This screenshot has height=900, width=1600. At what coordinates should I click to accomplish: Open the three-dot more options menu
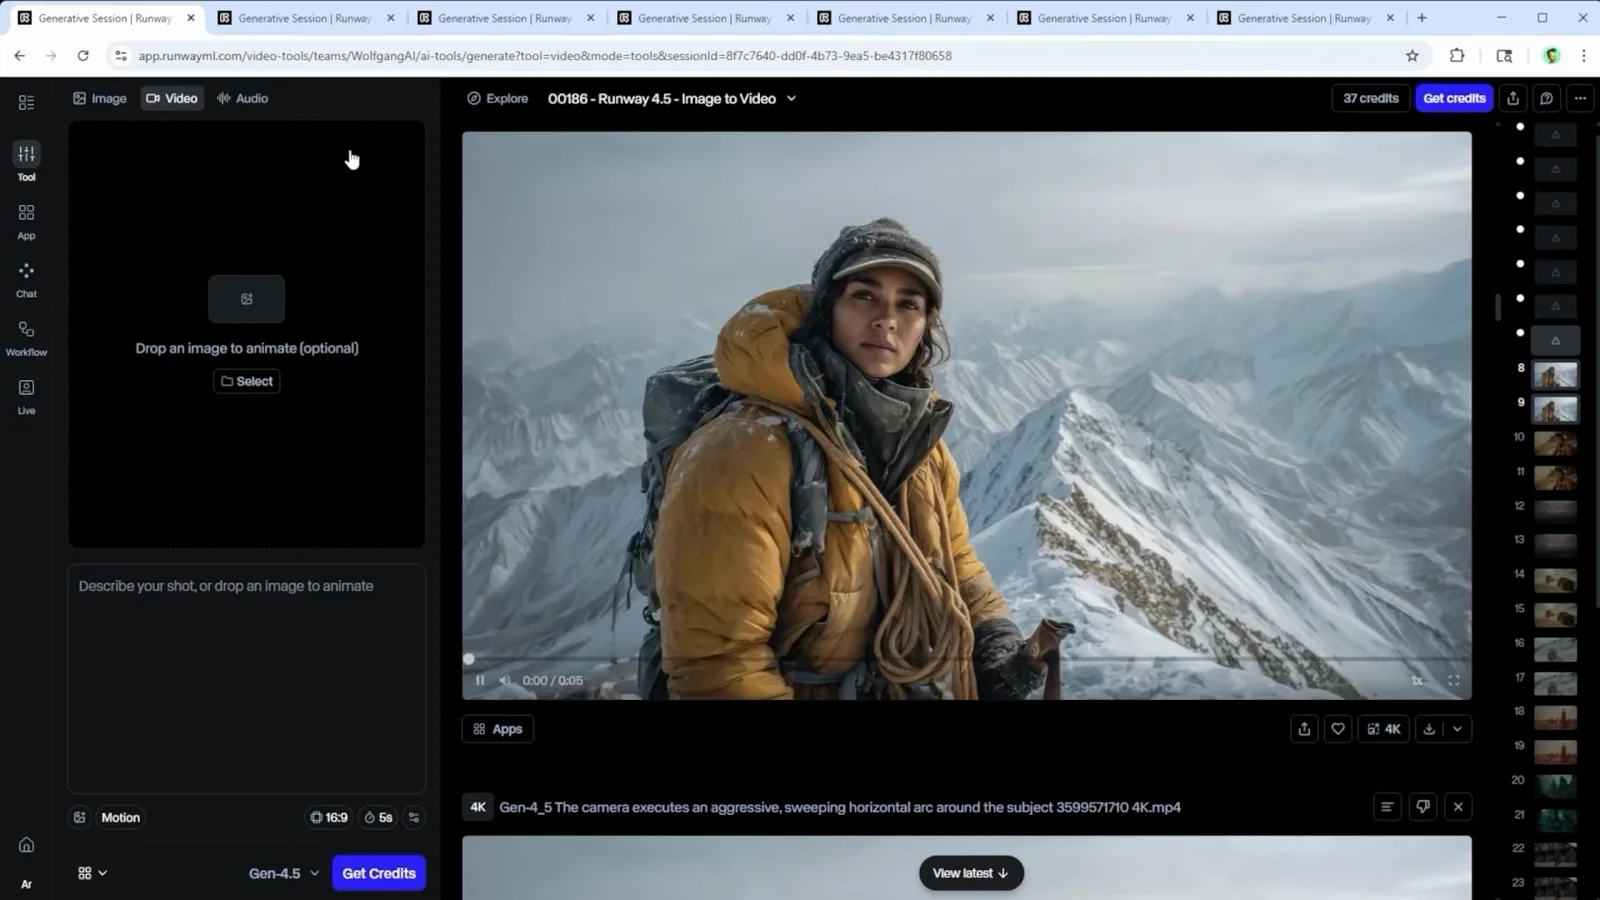tap(1579, 98)
